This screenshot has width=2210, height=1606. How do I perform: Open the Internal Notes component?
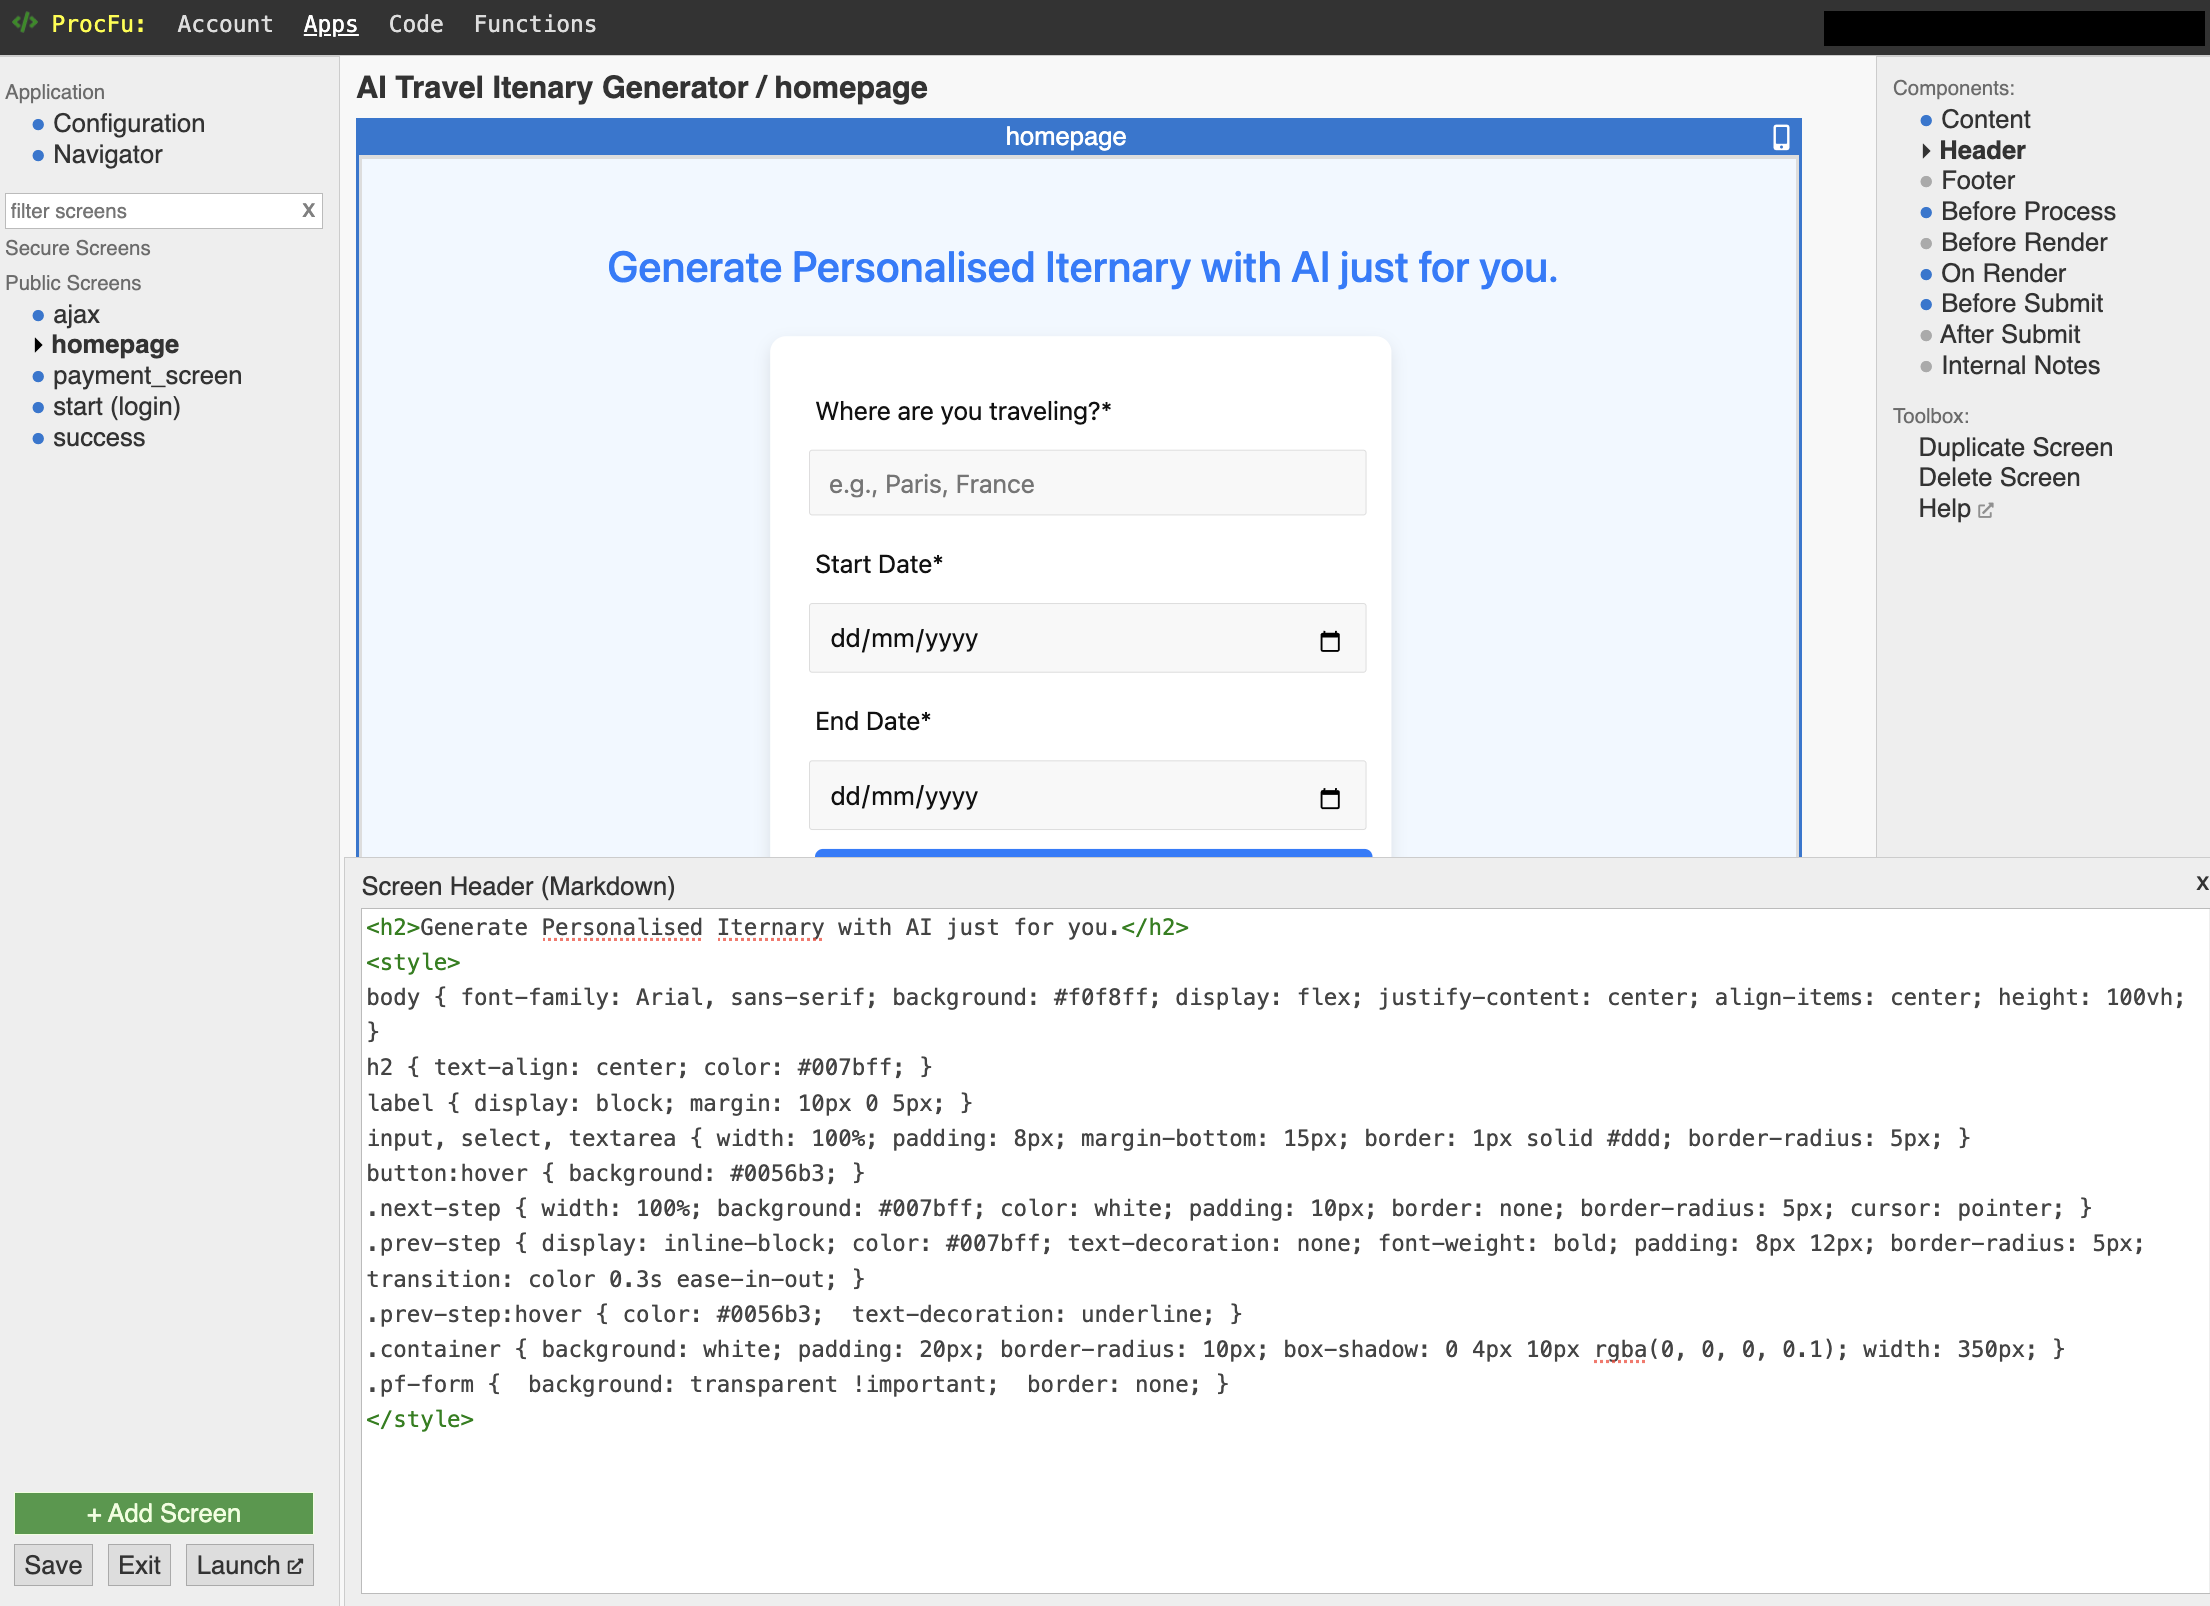(x=2020, y=365)
